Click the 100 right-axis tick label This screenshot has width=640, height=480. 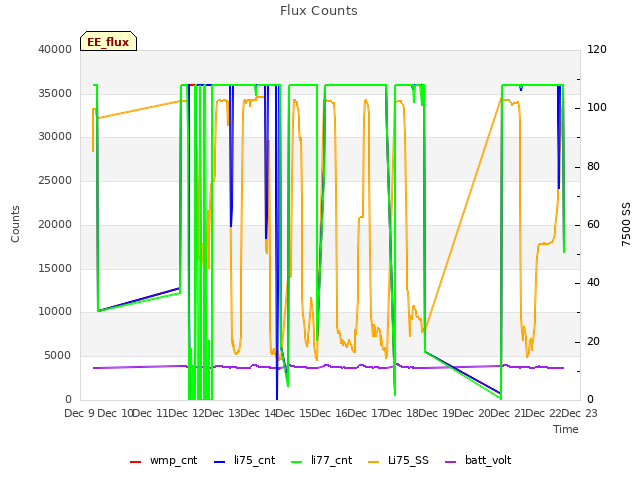click(597, 108)
